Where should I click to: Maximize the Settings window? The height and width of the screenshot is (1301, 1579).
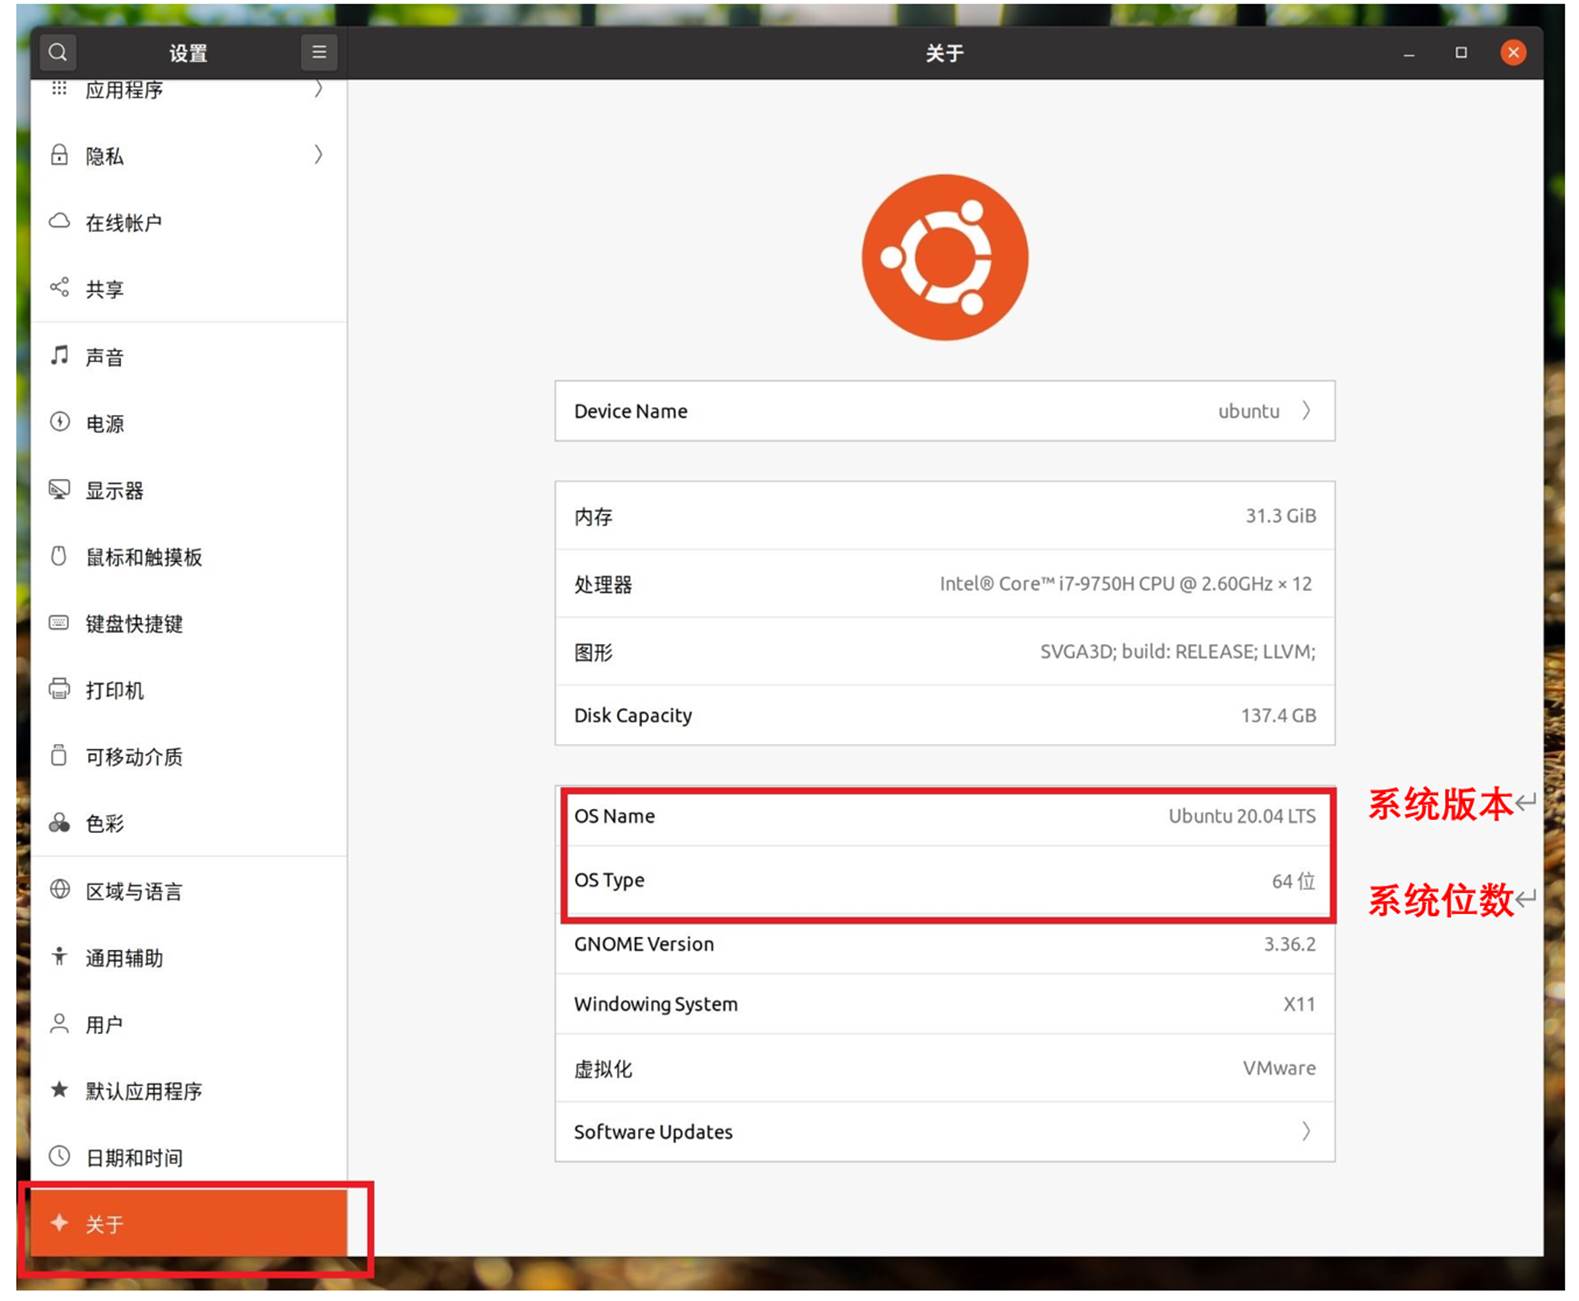[x=1461, y=52]
